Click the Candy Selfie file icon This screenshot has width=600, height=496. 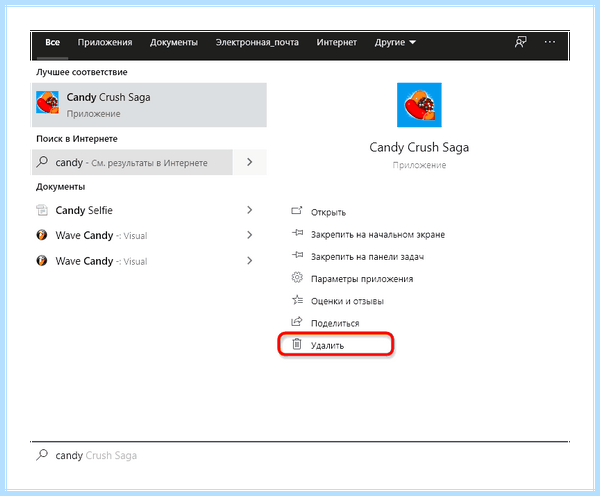(42, 210)
